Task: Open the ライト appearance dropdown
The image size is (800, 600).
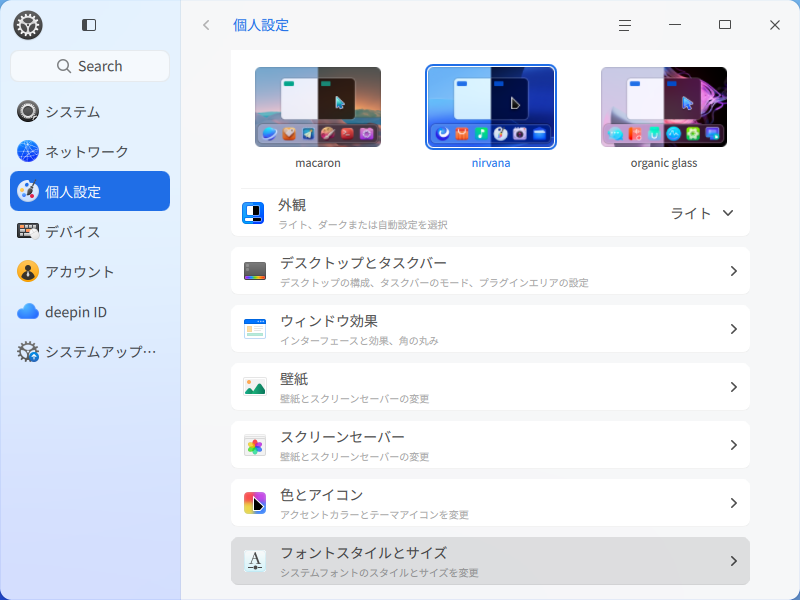Action: (x=702, y=213)
